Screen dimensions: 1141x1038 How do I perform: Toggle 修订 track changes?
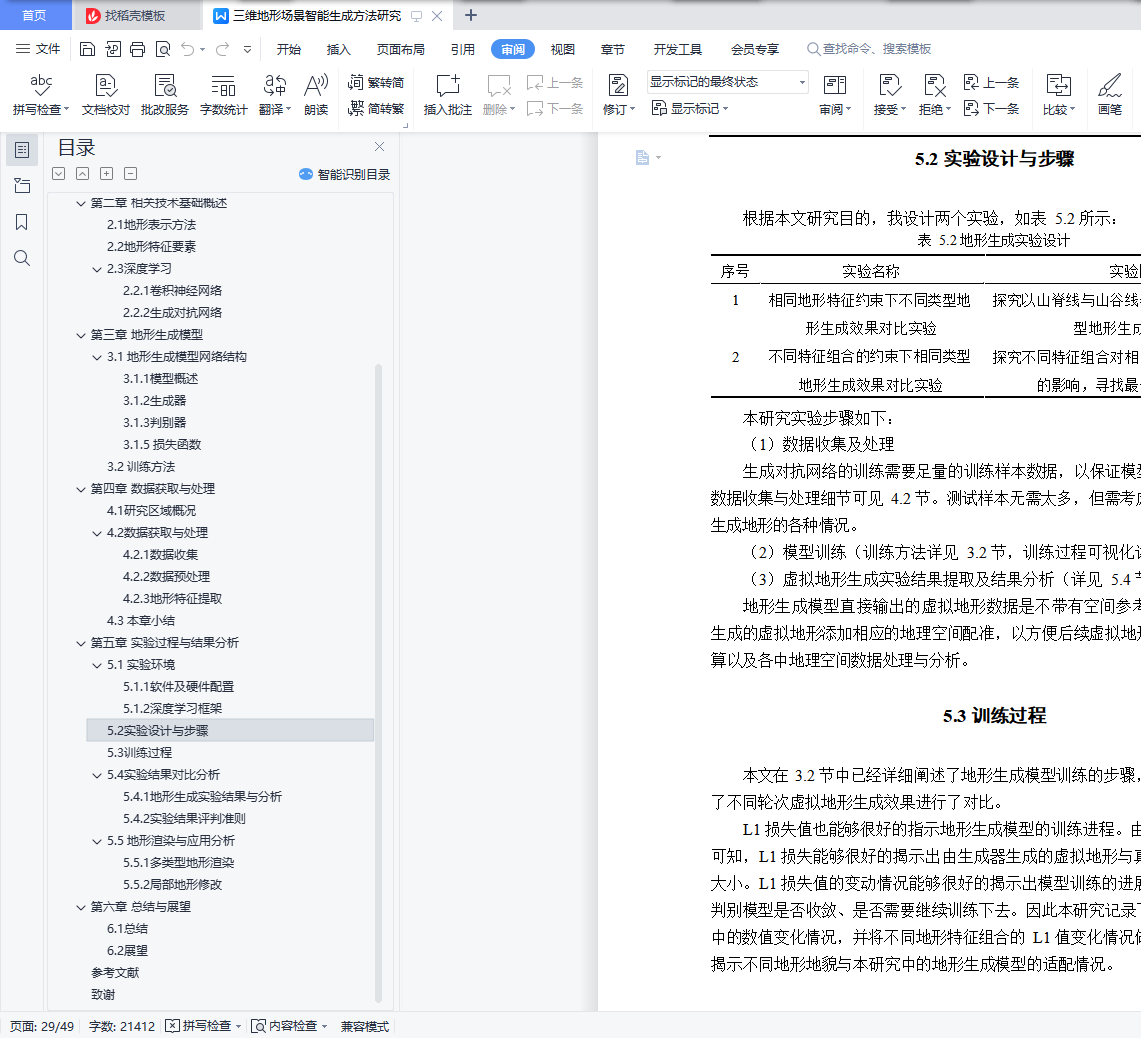[x=619, y=95]
